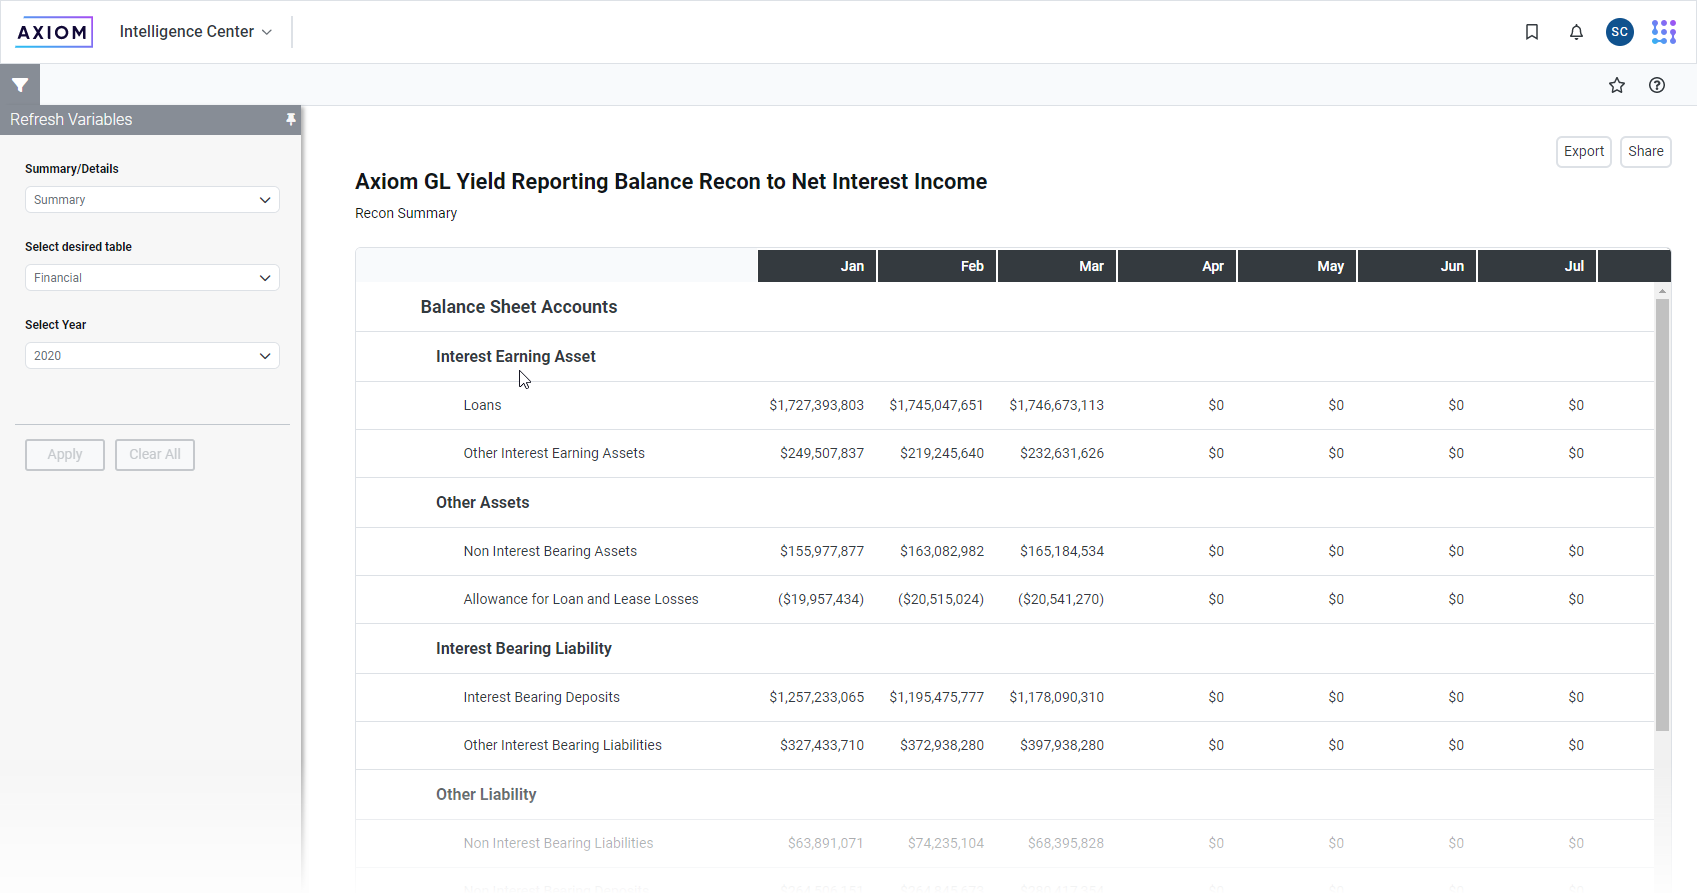Click the Apply button

65,455
